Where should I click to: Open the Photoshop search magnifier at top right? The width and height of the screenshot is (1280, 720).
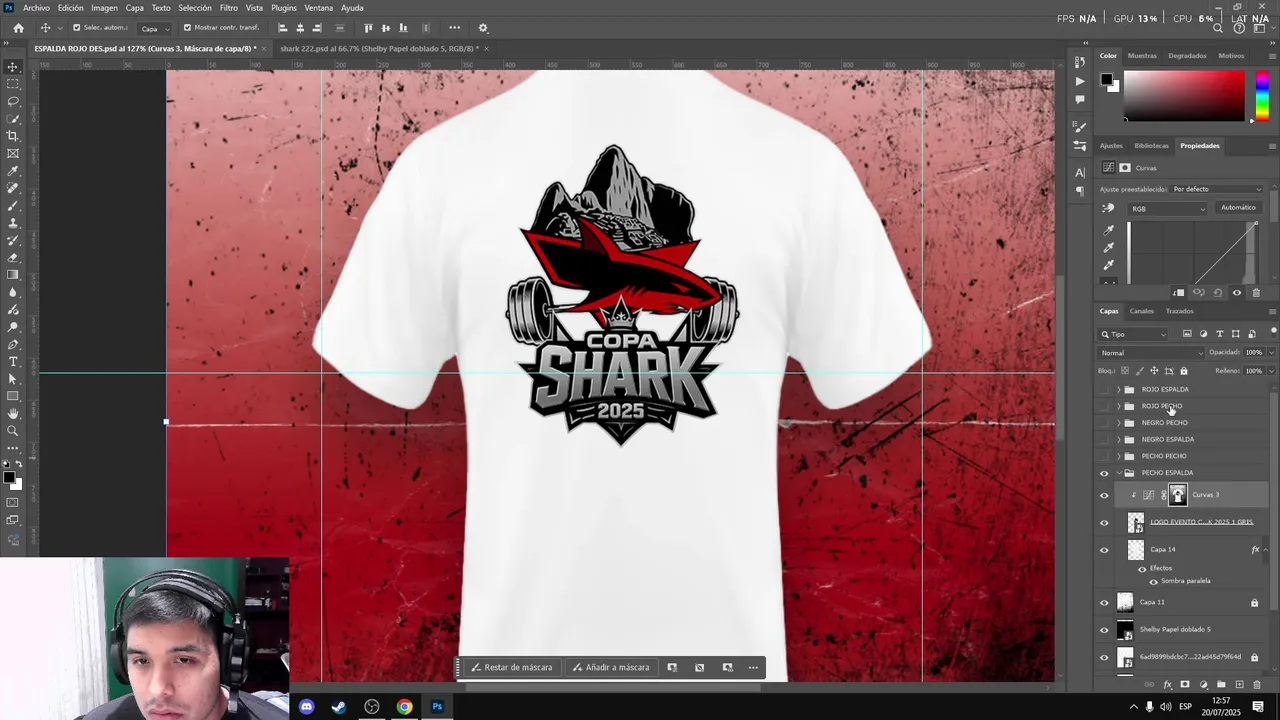point(1218,28)
